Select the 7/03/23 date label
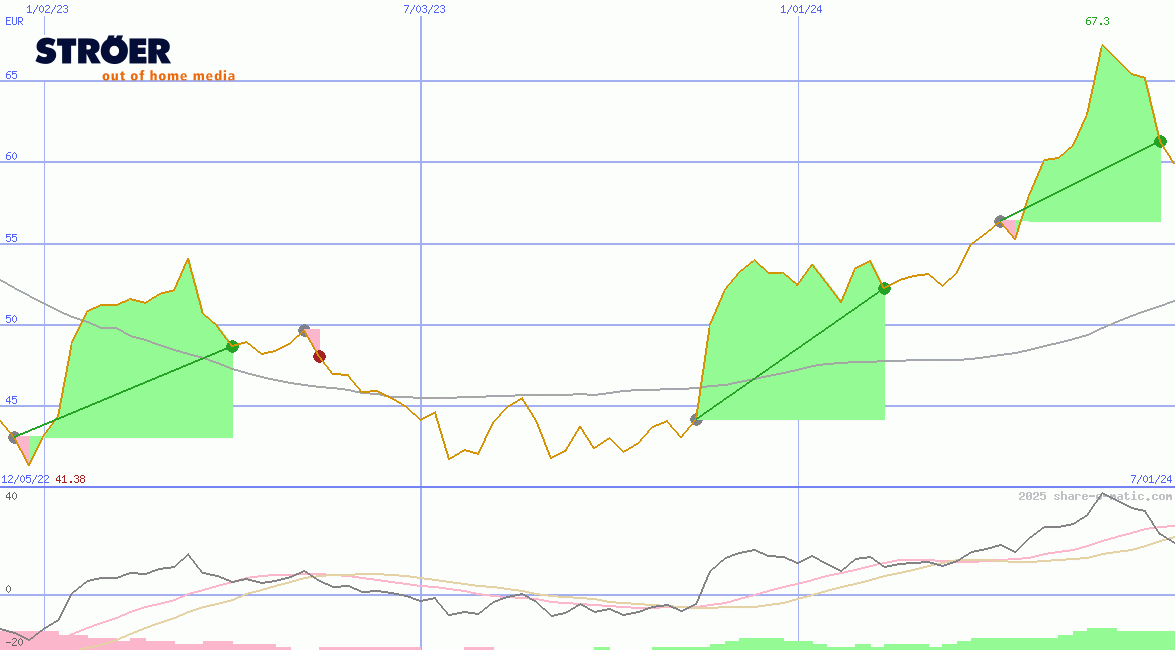 point(424,9)
